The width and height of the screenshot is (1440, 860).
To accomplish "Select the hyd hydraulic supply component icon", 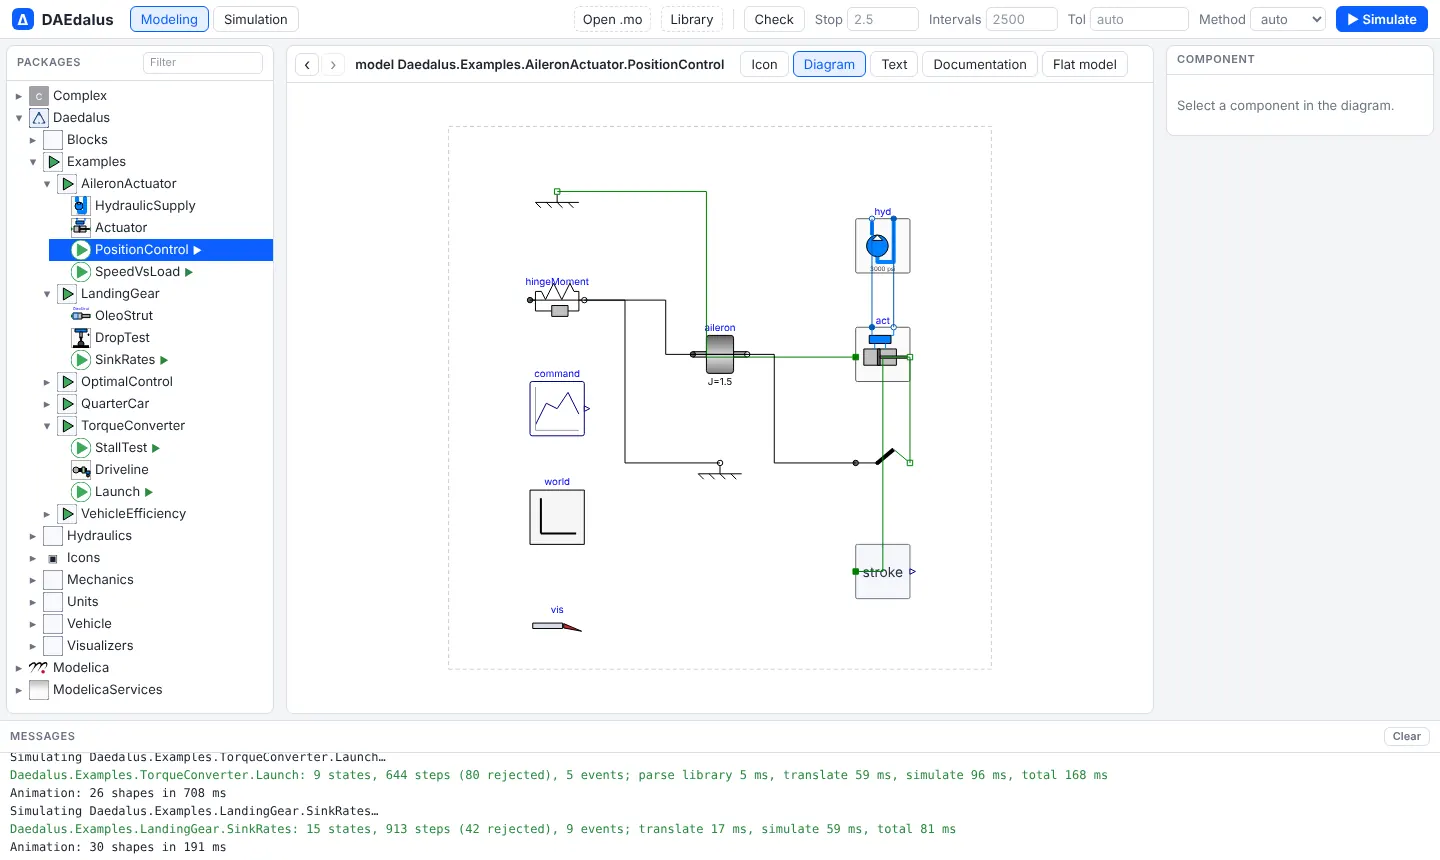I will tap(883, 246).
